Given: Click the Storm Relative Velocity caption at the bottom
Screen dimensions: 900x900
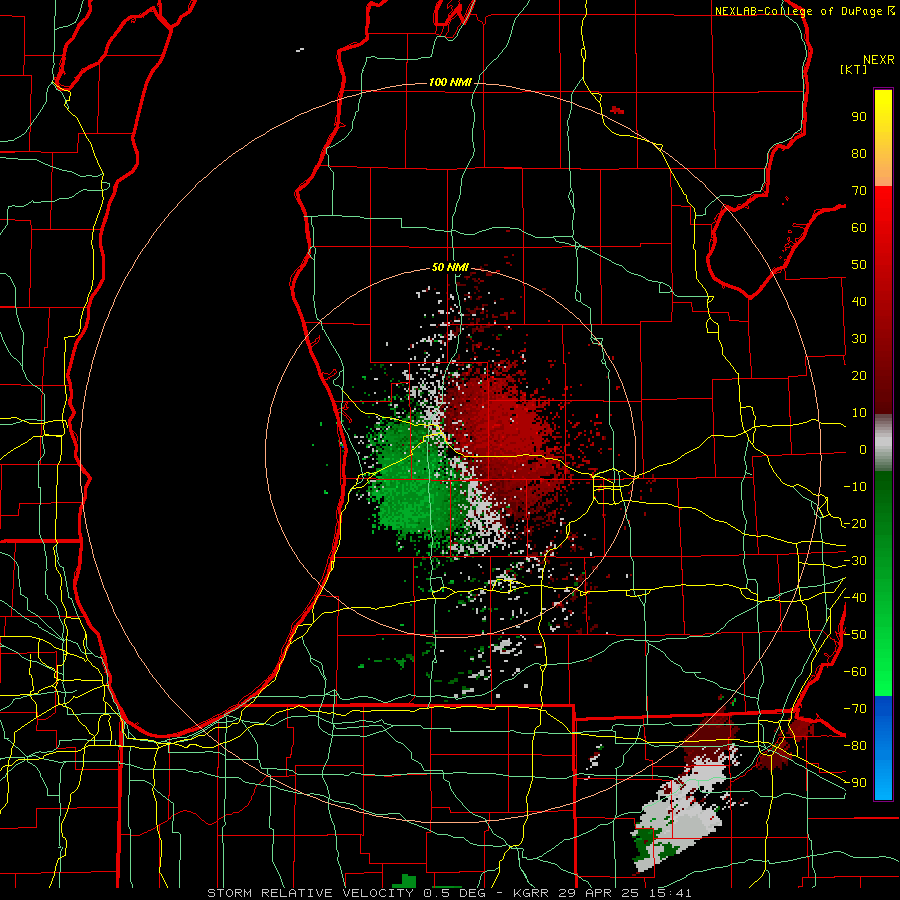Looking at the screenshot, I should tap(449, 893).
